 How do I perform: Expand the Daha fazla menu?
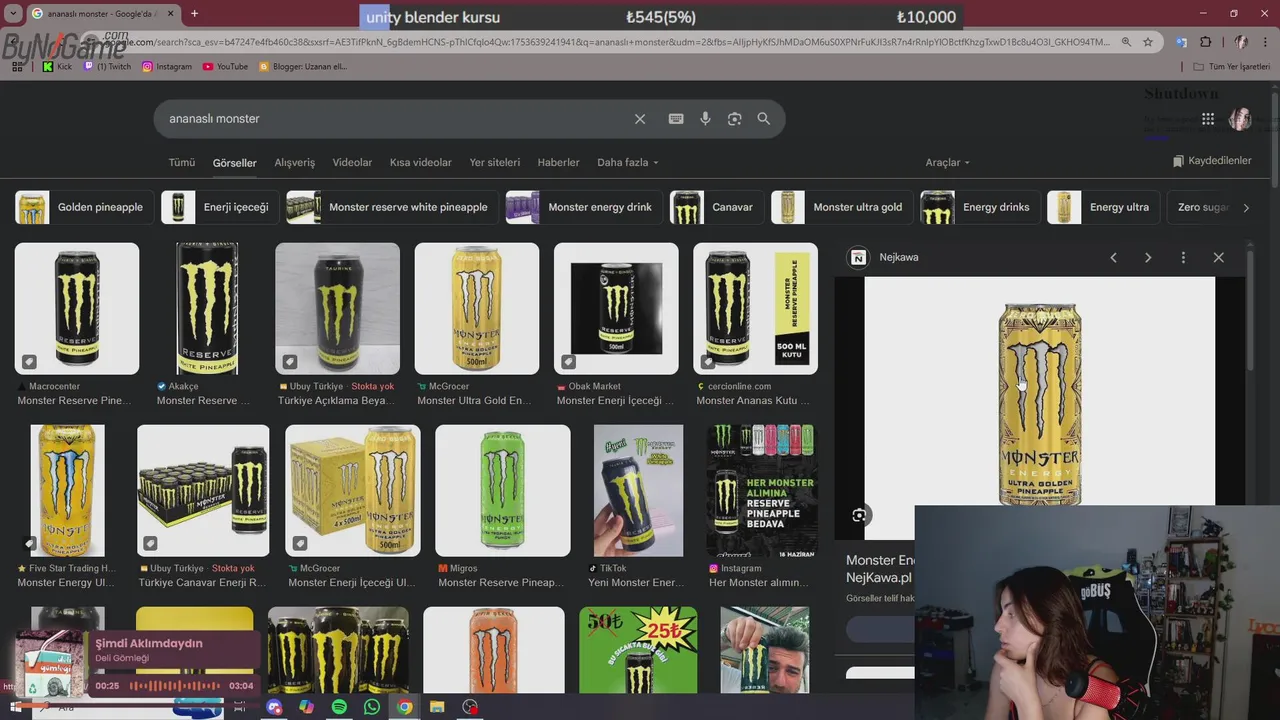628,162
